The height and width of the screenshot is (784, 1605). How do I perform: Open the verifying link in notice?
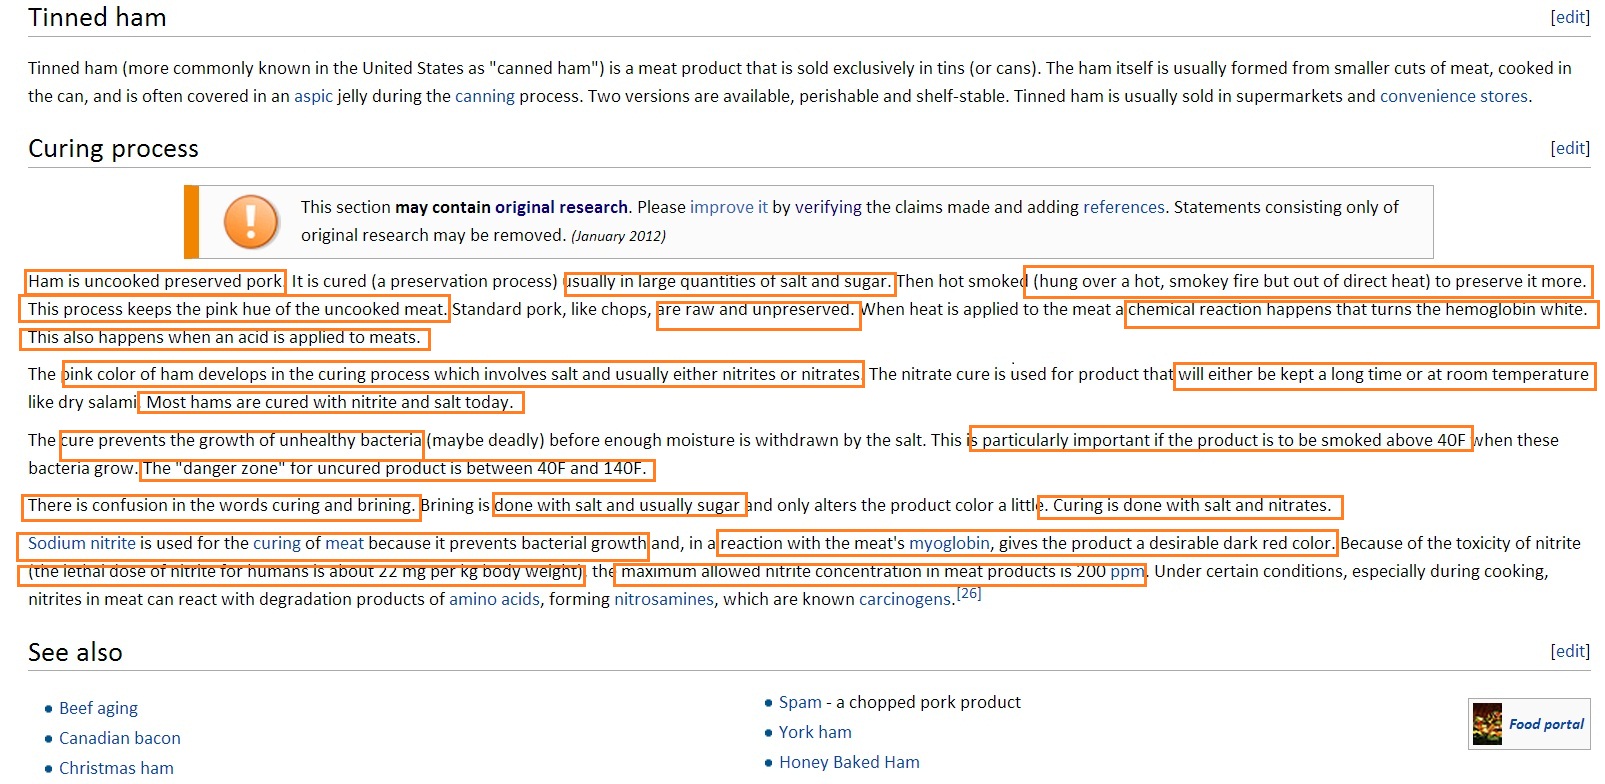[828, 207]
